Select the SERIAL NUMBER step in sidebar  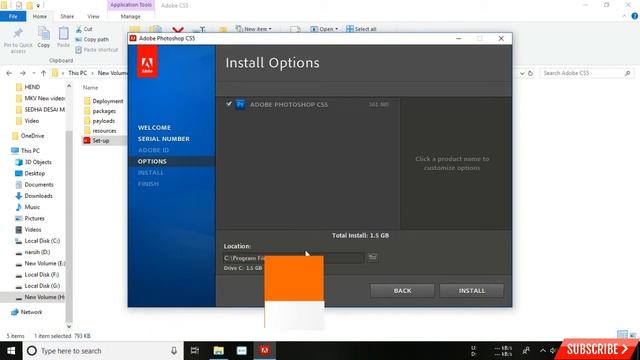164,139
